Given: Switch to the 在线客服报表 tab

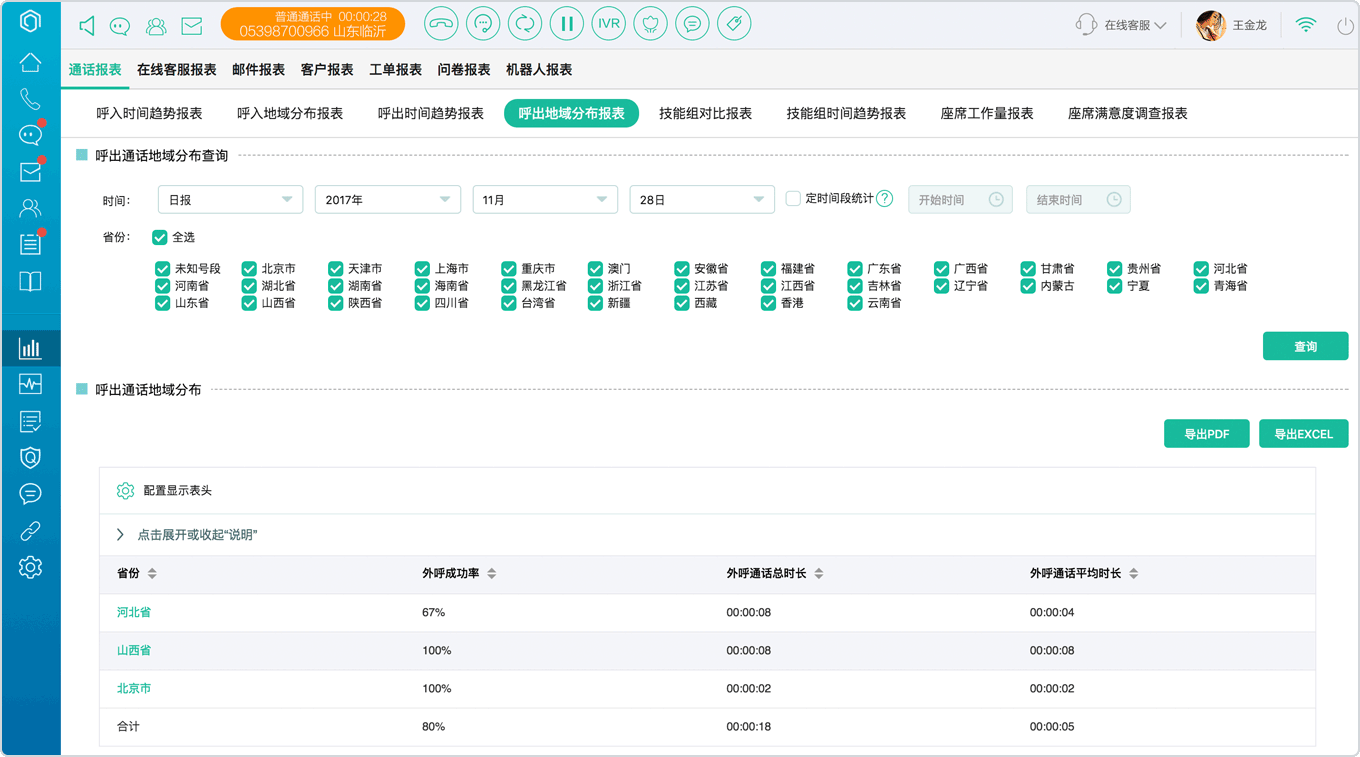Looking at the screenshot, I should point(177,70).
